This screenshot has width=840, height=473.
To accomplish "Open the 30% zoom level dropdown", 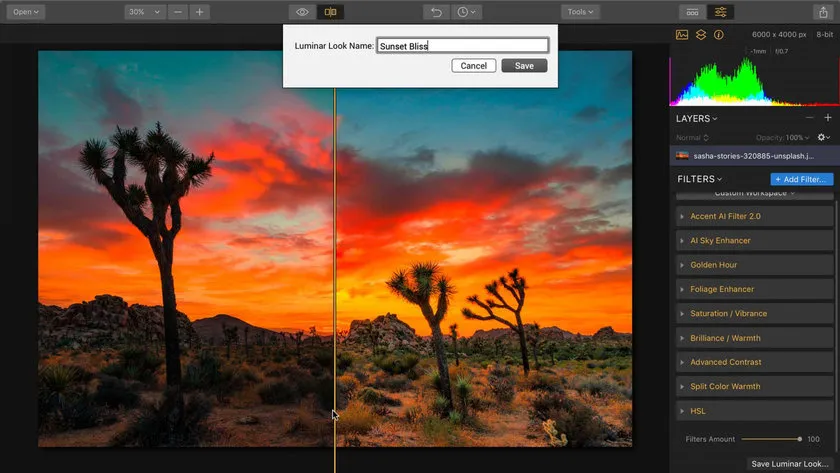I will [143, 12].
